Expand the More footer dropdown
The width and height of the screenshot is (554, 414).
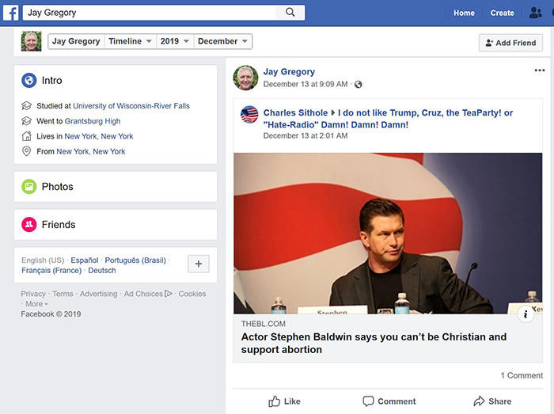[x=36, y=304]
